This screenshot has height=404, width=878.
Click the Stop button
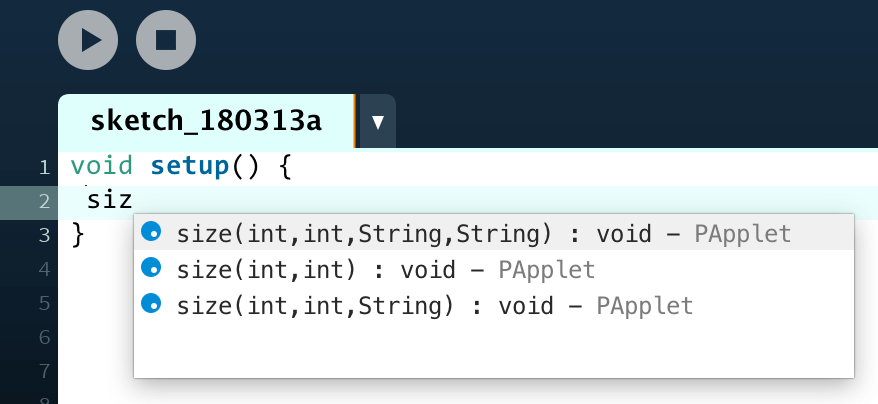pyautogui.click(x=166, y=40)
